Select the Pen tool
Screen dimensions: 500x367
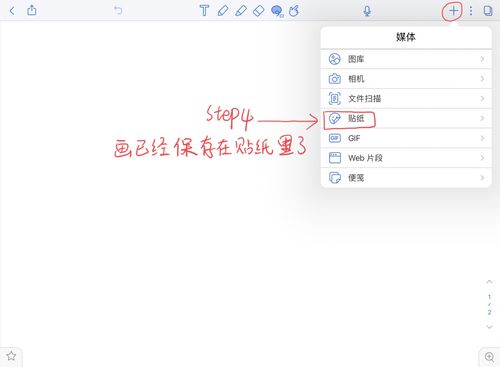coord(223,11)
